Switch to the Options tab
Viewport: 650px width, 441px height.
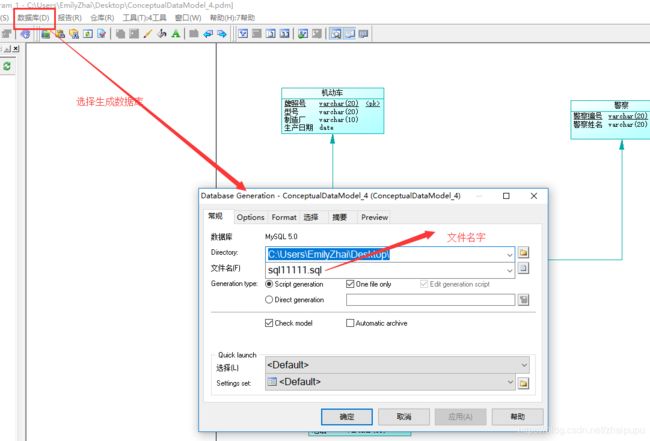coord(250,217)
